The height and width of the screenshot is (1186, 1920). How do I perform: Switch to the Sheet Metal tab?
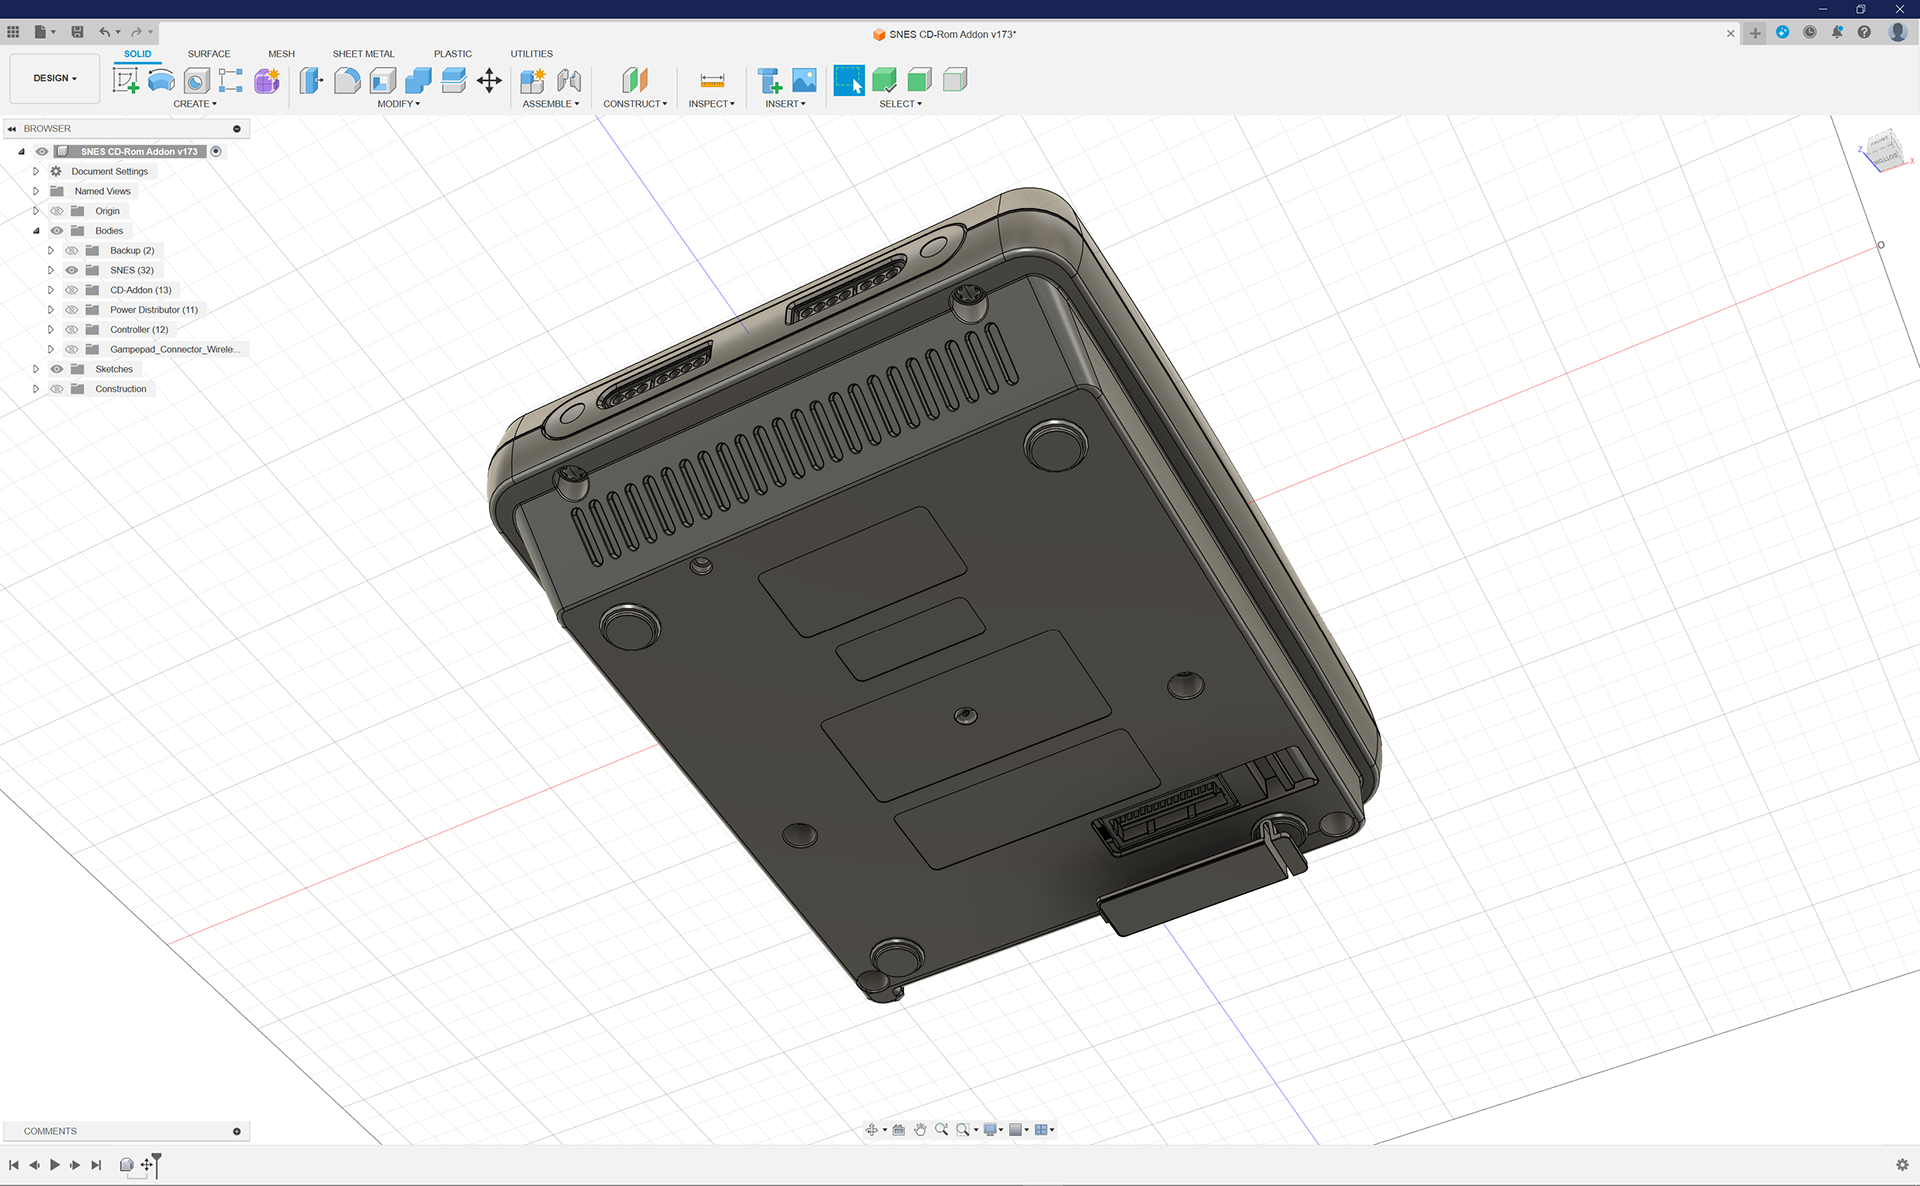click(x=363, y=54)
